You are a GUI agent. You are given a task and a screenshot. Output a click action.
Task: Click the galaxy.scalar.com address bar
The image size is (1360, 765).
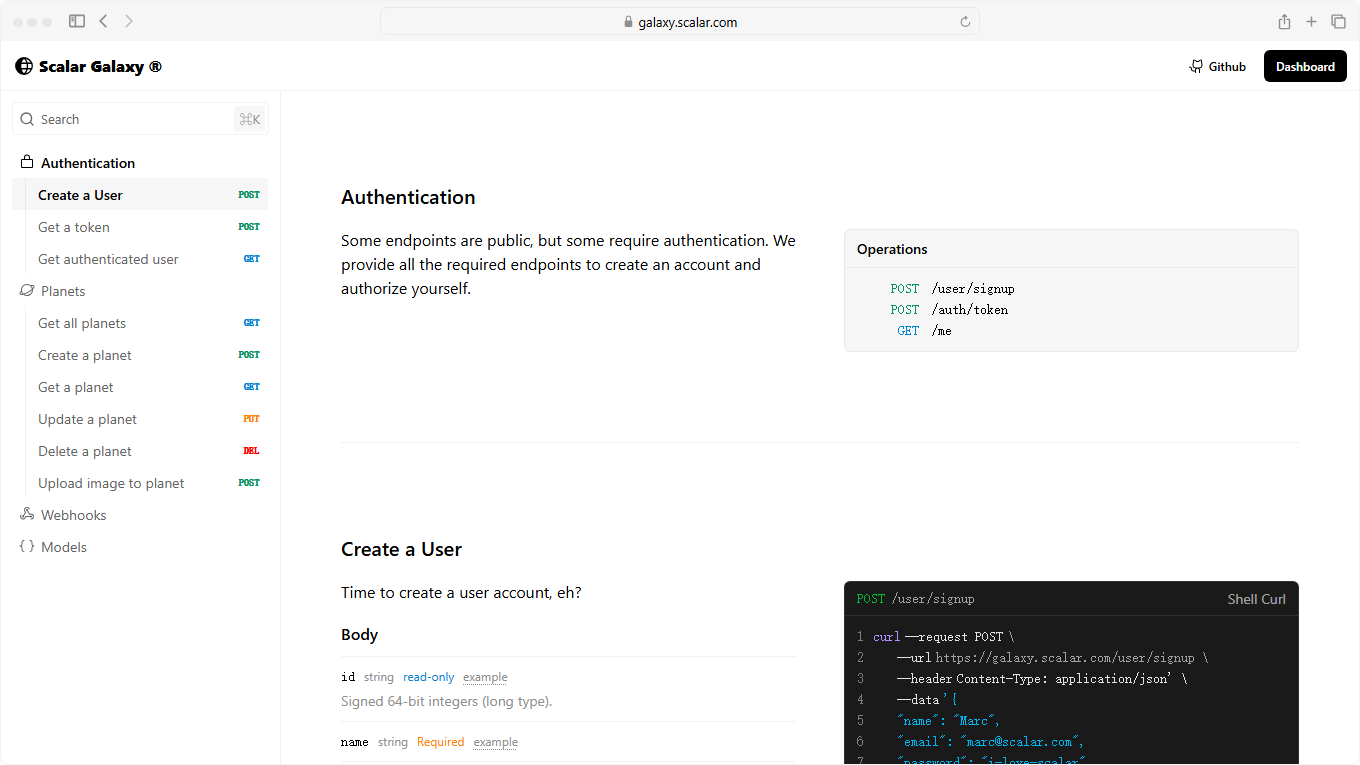tap(680, 22)
